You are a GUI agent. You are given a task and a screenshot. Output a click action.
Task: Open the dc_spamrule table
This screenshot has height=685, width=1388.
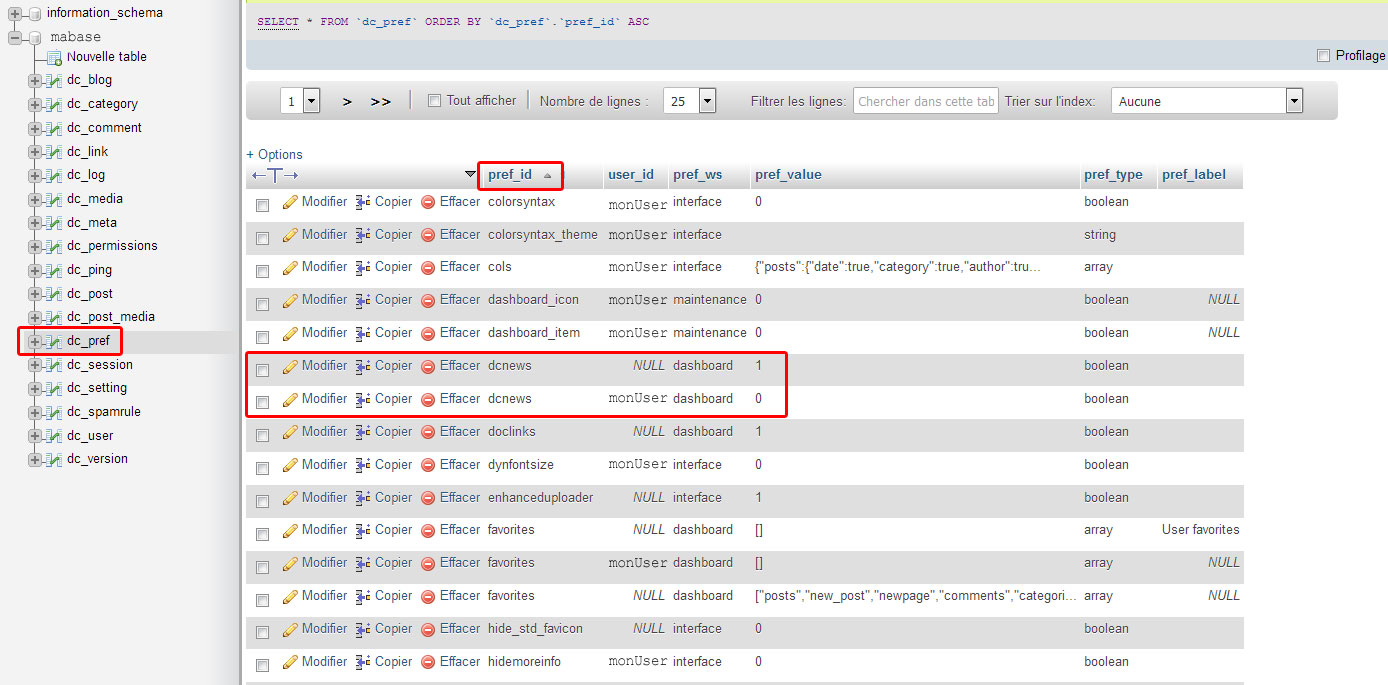coord(104,412)
